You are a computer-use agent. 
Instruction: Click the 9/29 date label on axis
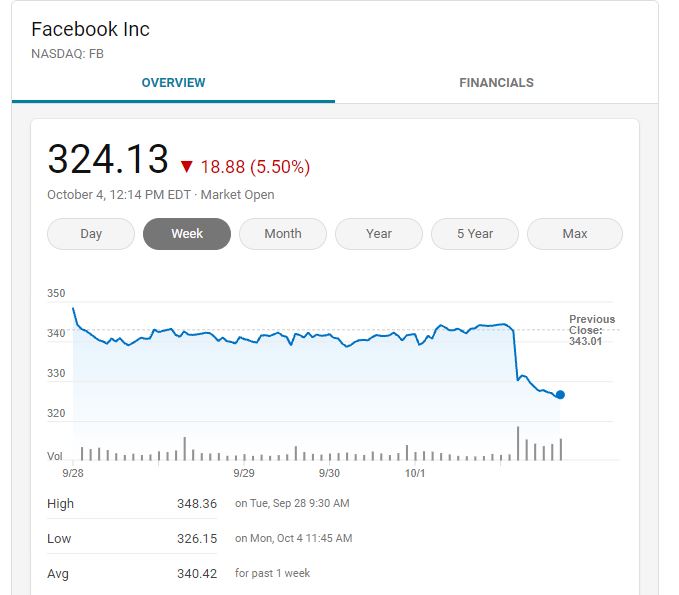243,473
